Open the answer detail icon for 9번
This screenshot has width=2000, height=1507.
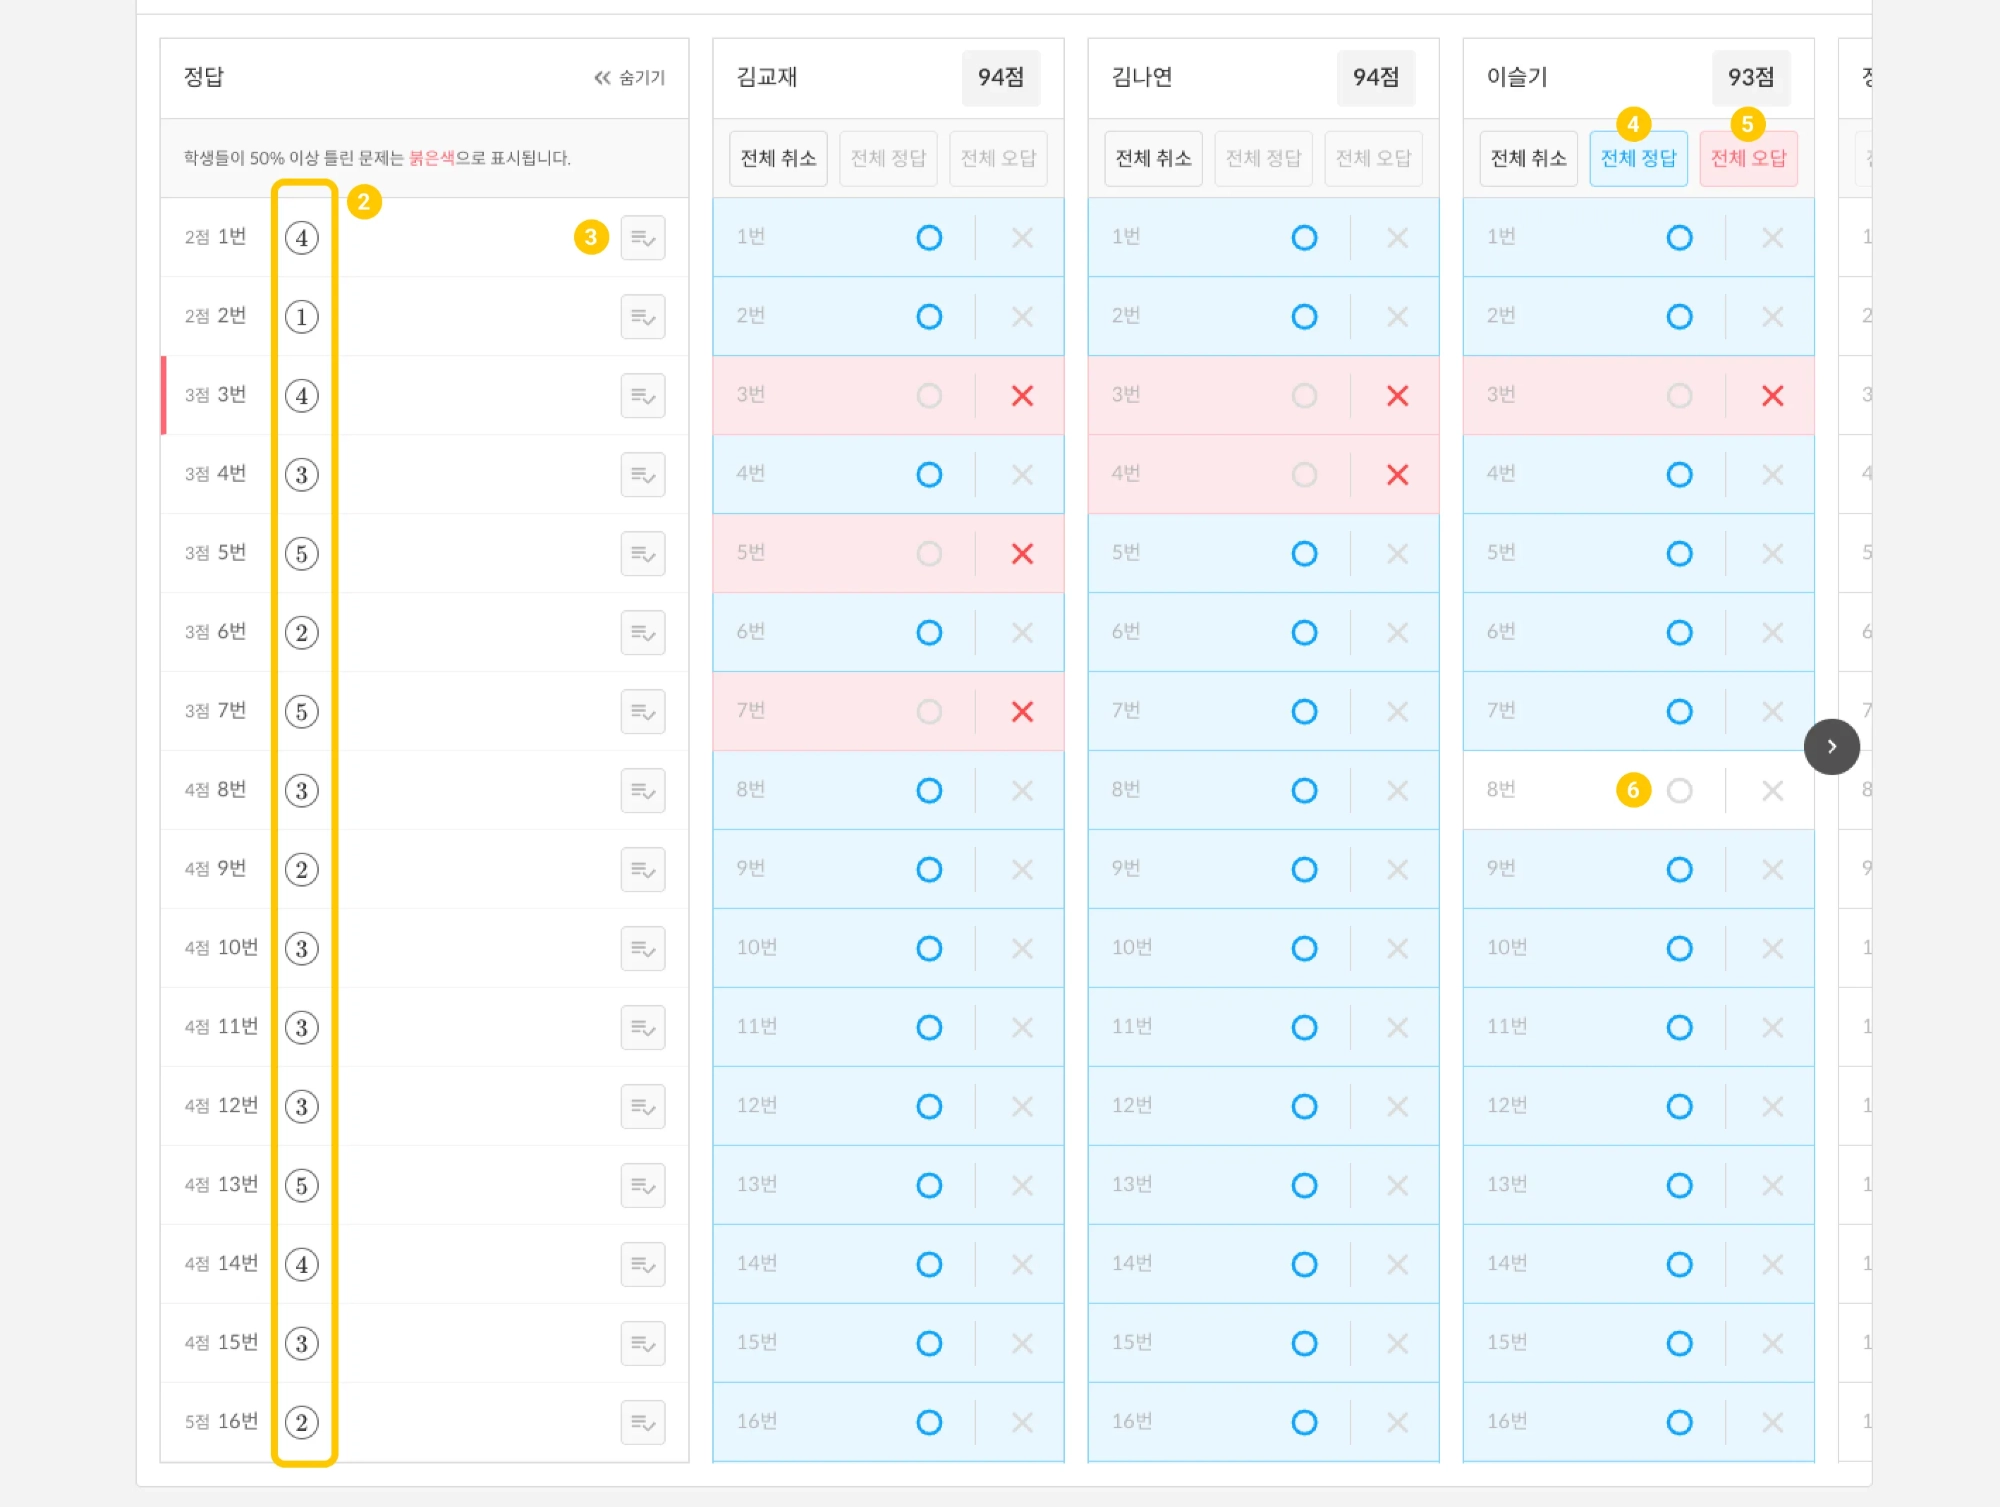(x=642, y=870)
